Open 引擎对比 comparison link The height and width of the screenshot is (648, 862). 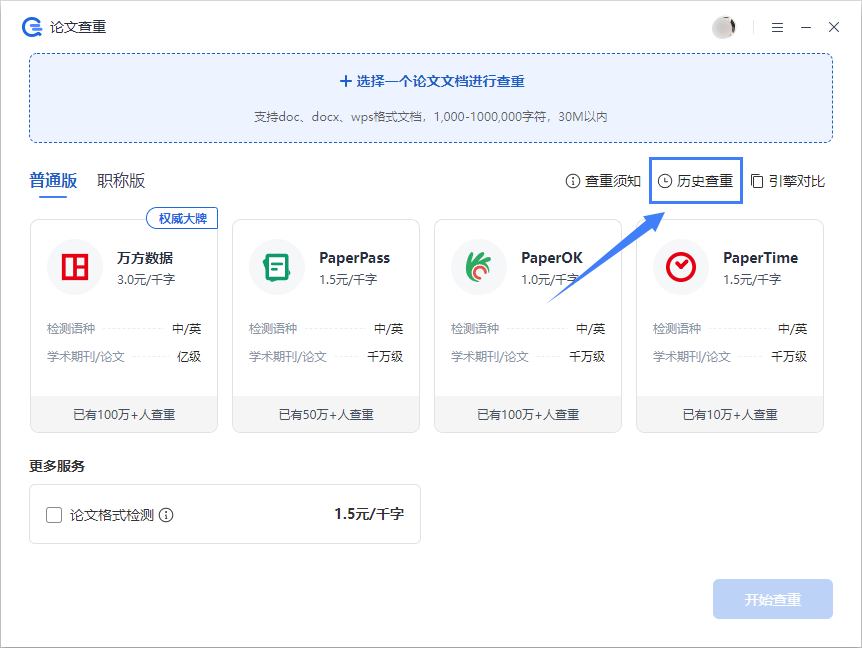(787, 181)
